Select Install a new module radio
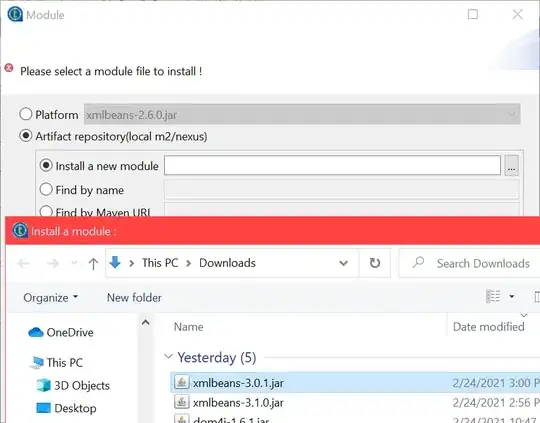Viewport: 540px width, 423px height. (x=46, y=166)
